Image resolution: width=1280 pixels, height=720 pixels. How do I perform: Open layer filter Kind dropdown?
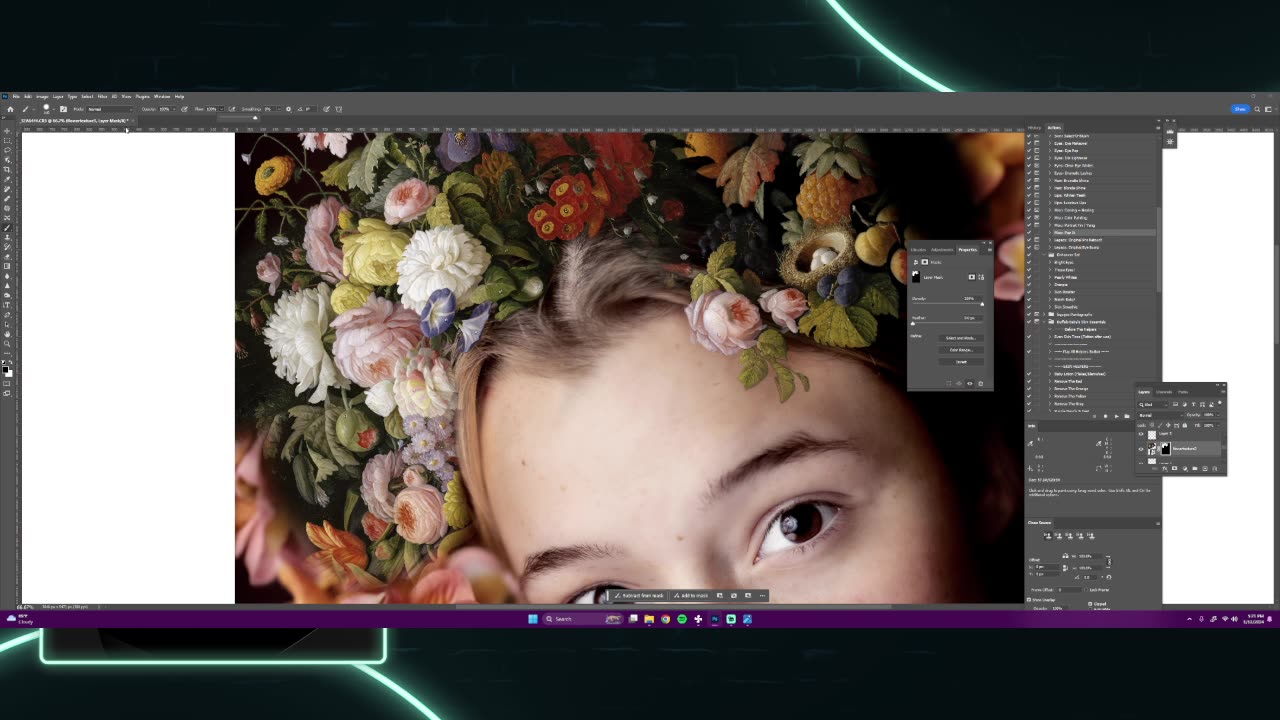[x=1153, y=404]
